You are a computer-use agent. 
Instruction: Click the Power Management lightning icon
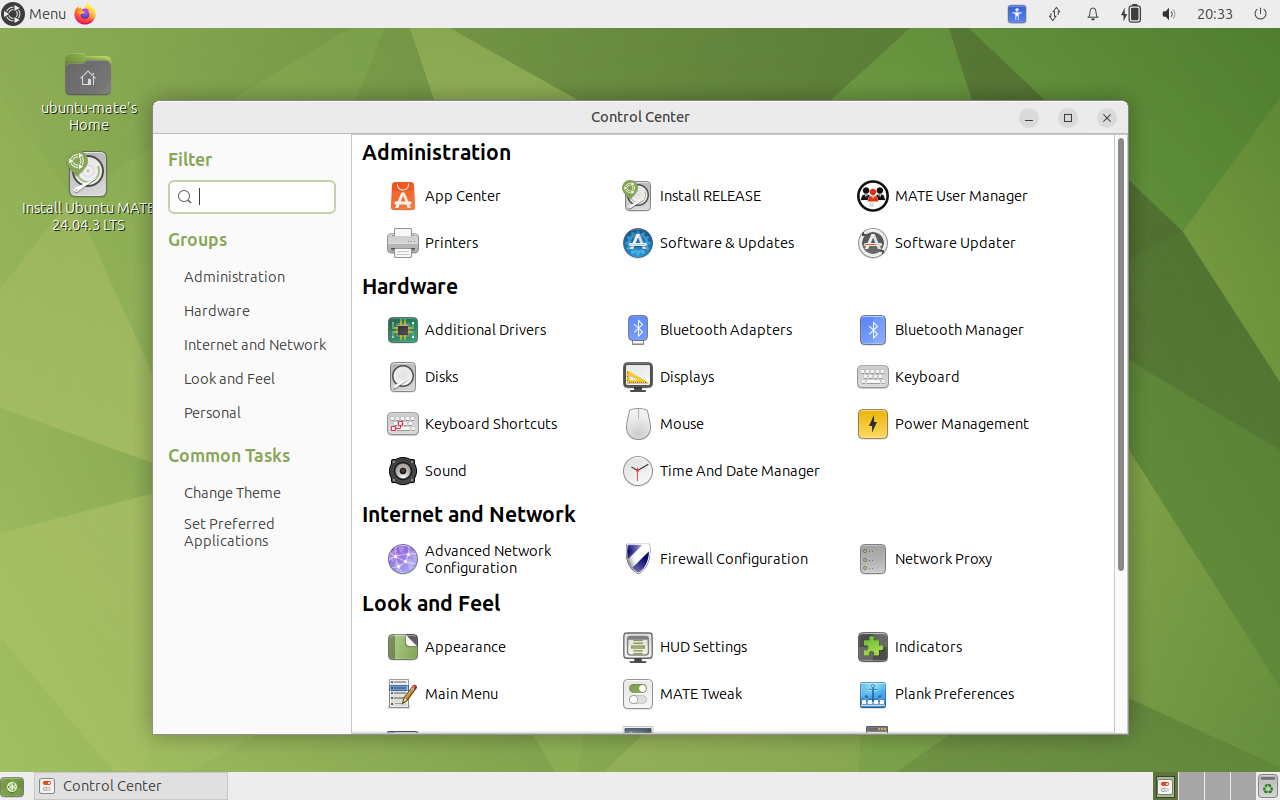[872, 424]
